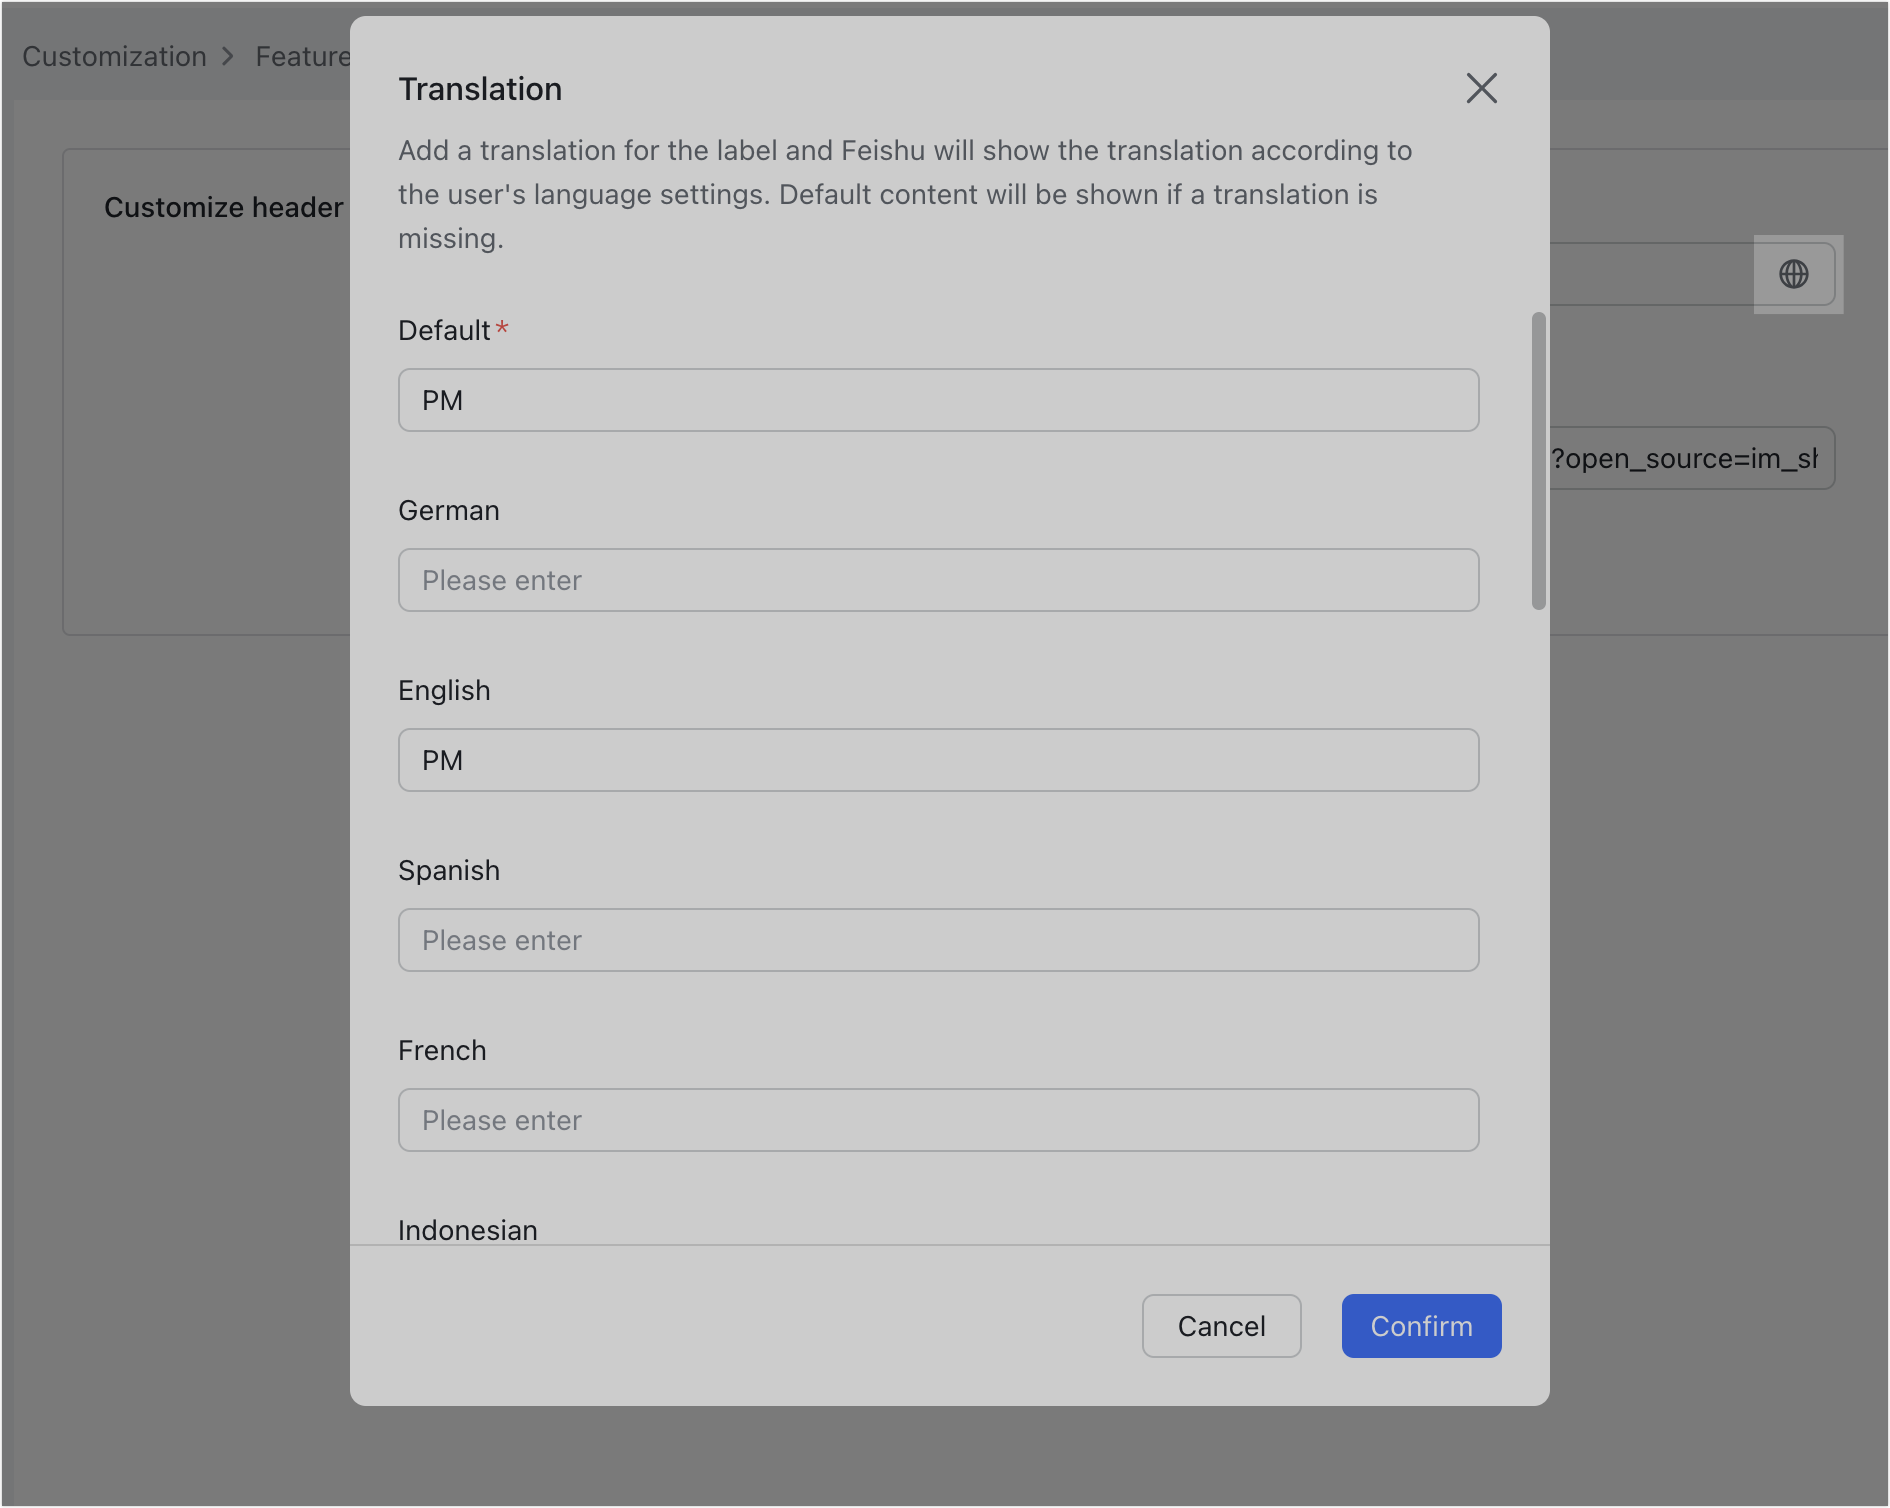1890x1508 pixels.
Task: Select the English PM input
Action: point(938,759)
